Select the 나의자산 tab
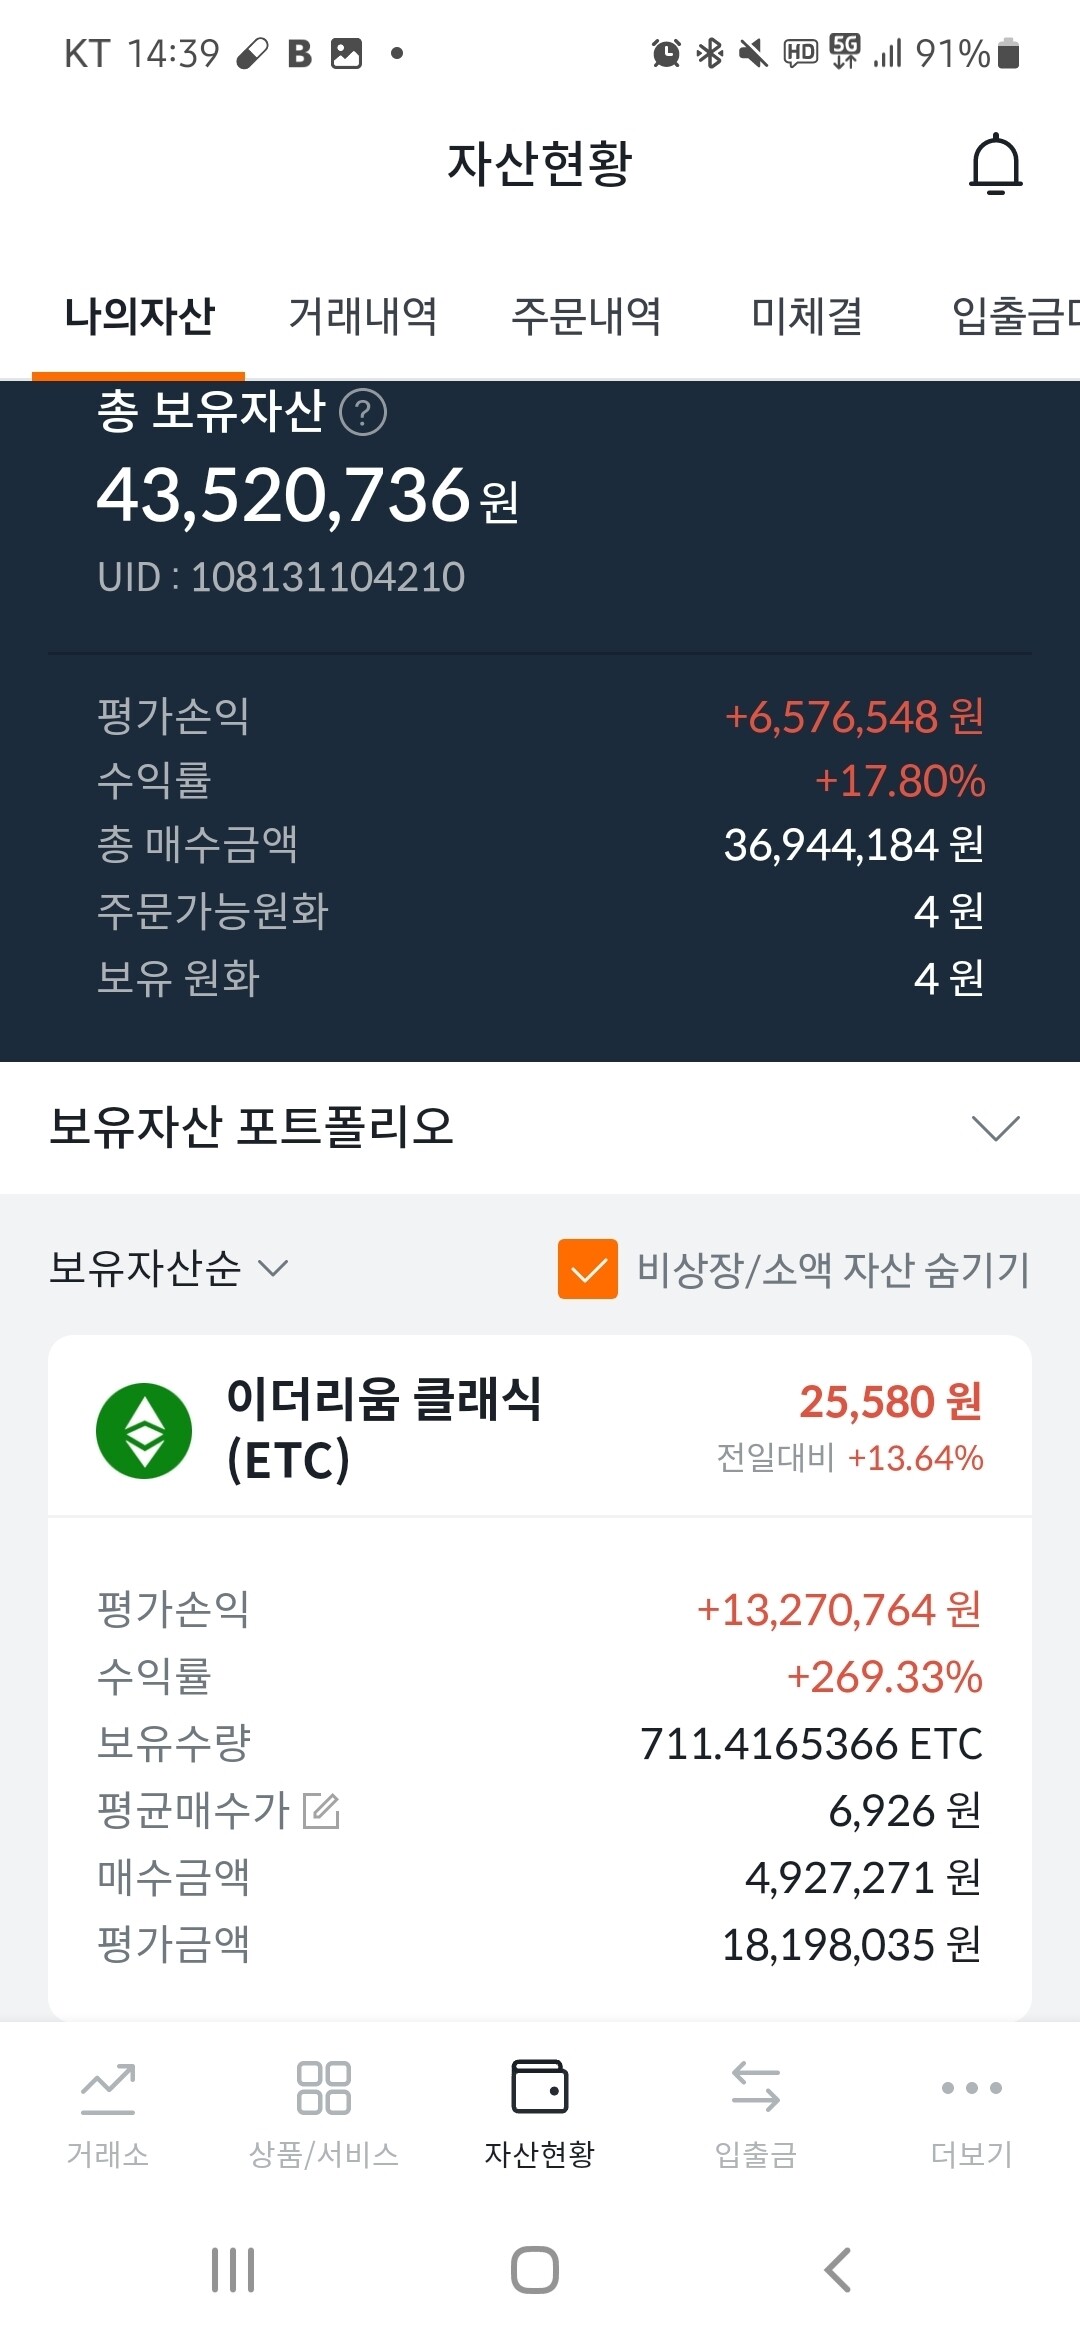 (x=140, y=315)
